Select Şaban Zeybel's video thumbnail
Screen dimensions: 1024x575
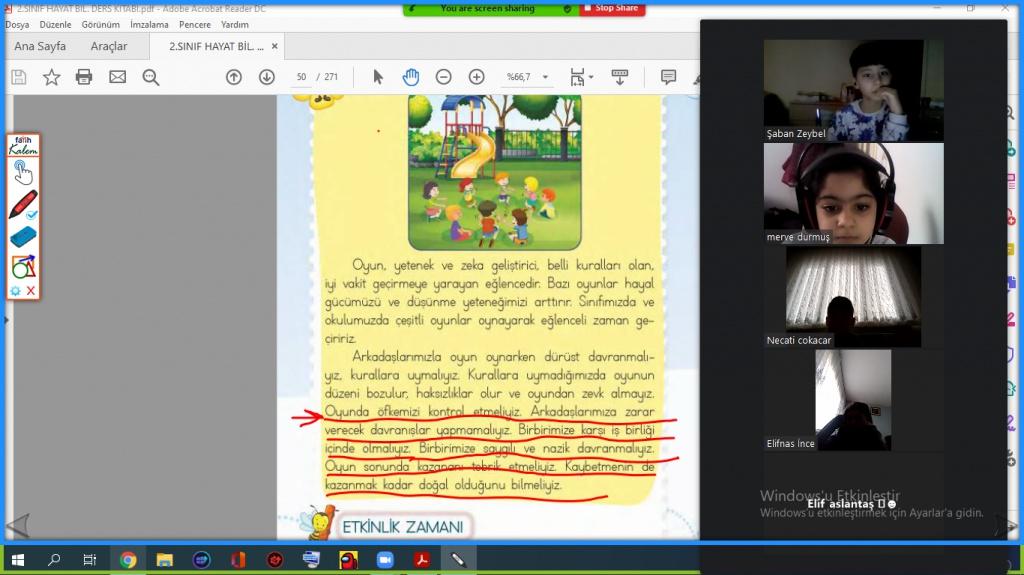coord(854,90)
